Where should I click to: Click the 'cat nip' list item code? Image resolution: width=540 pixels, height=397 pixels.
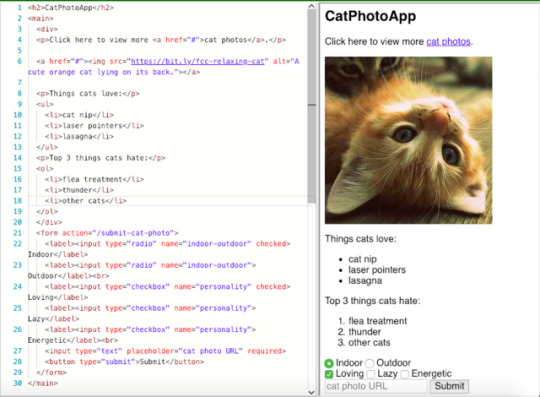79,115
